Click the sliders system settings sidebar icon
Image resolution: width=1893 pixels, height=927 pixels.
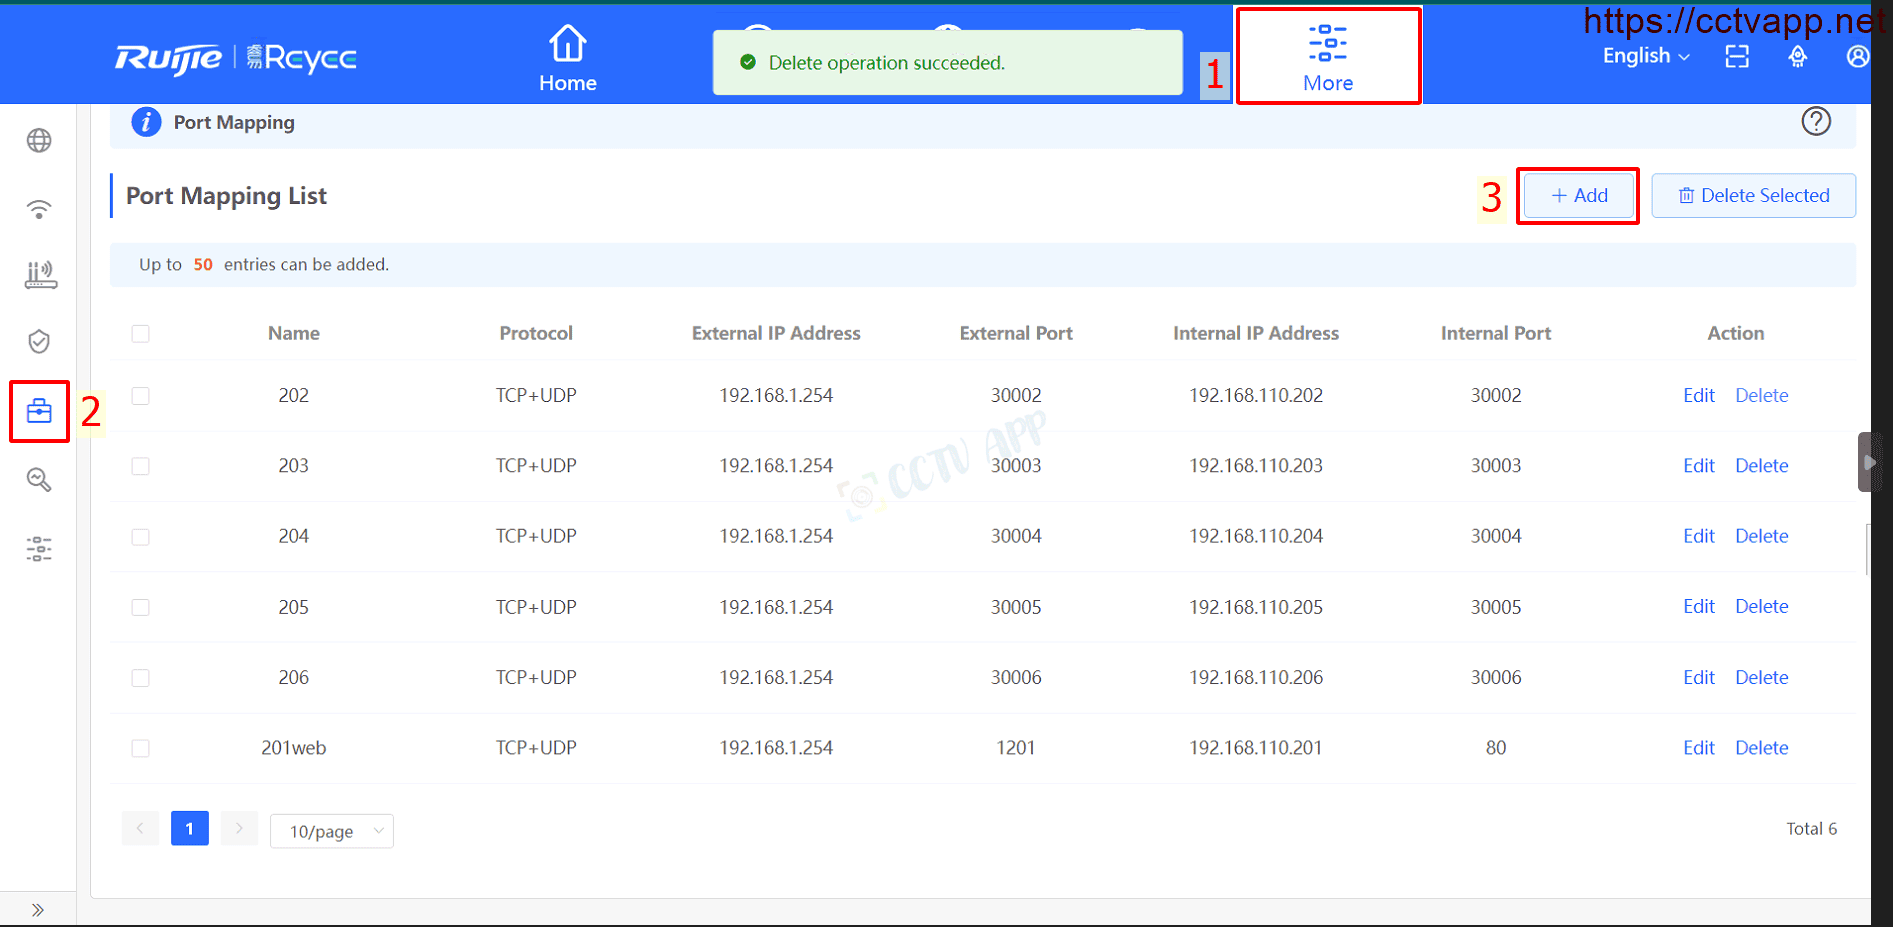pos(39,549)
